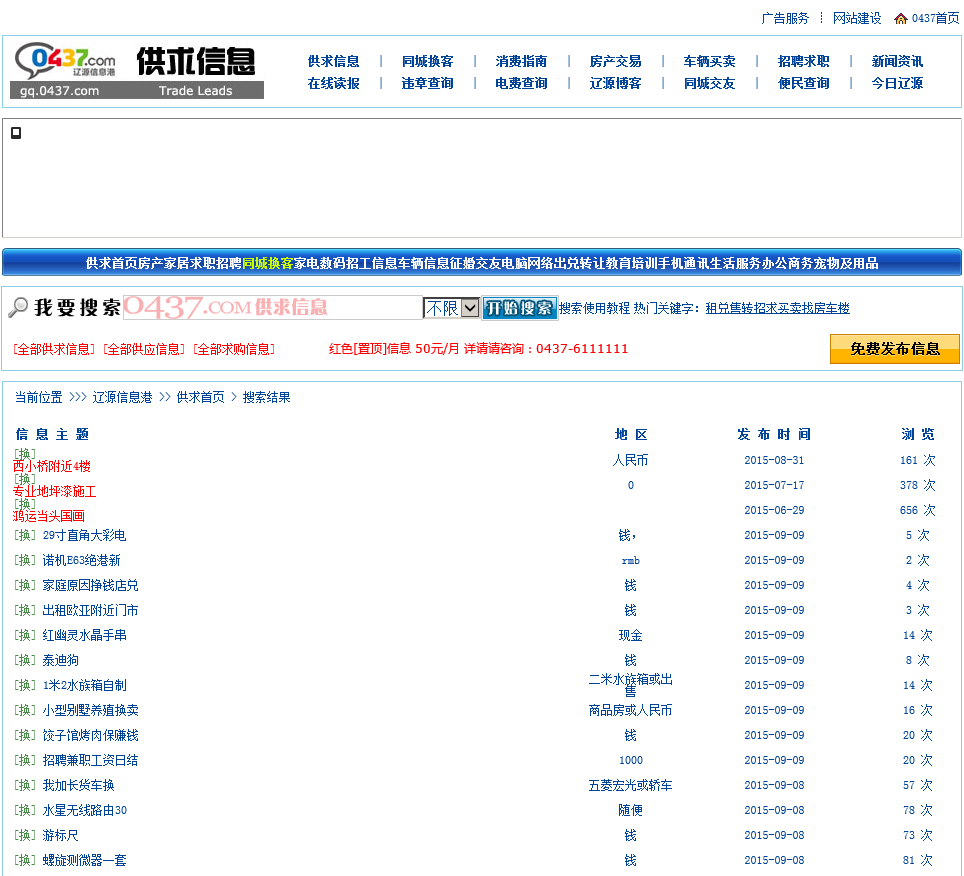Open listing 招聘兼职工资日结
964x876 pixels.
[90, 760]
